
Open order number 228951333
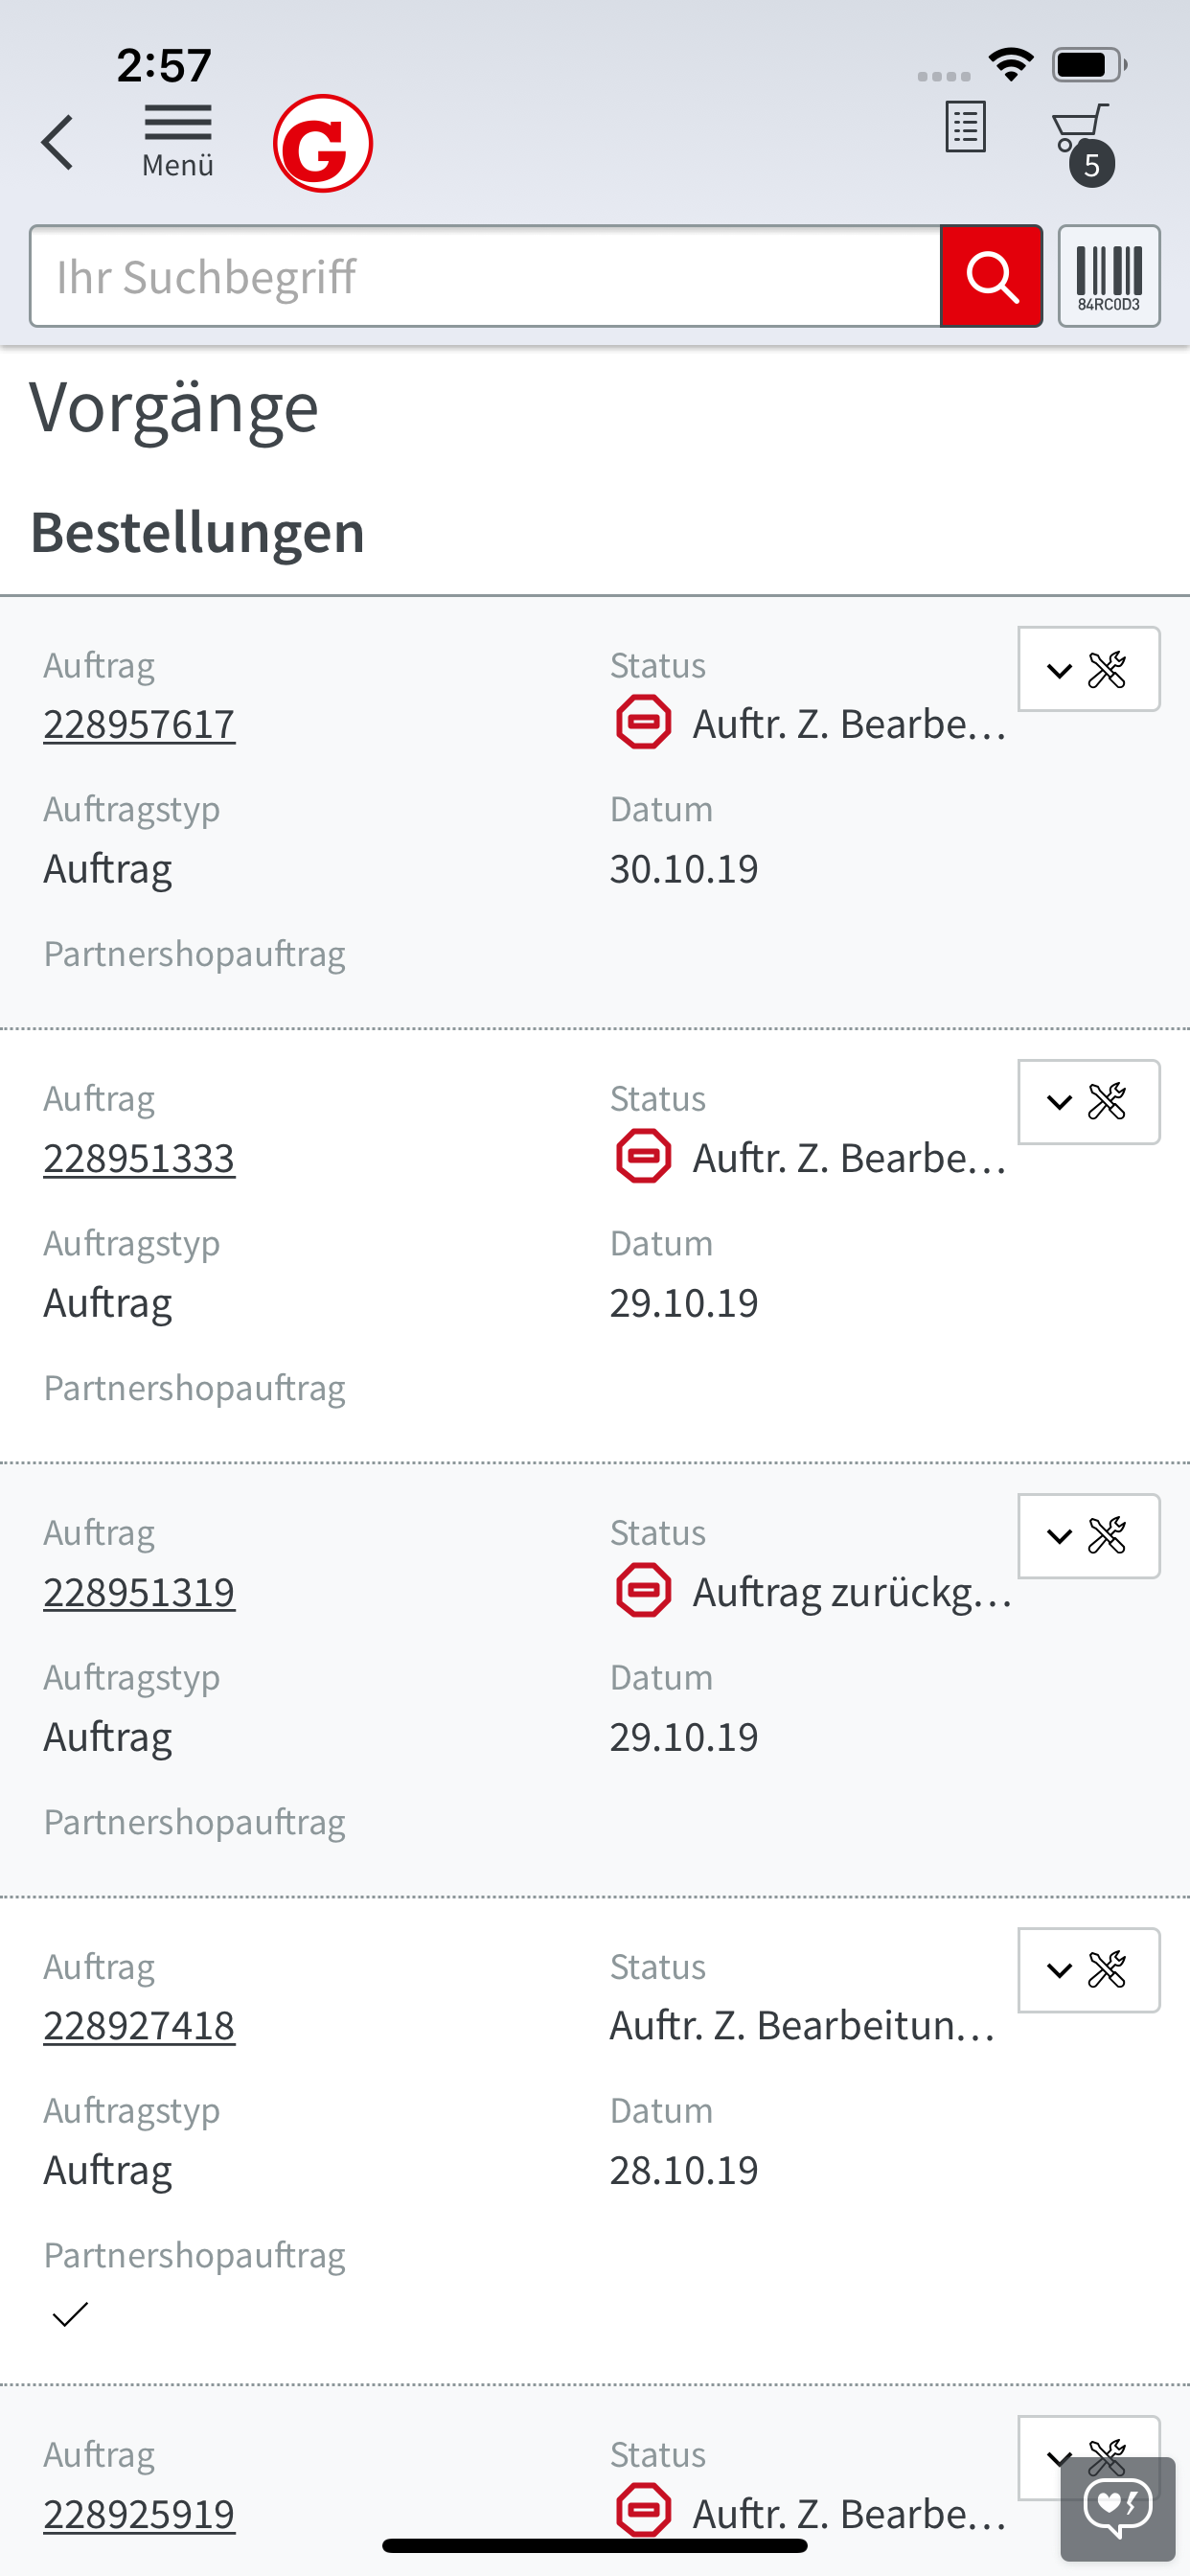[139, 1158]
